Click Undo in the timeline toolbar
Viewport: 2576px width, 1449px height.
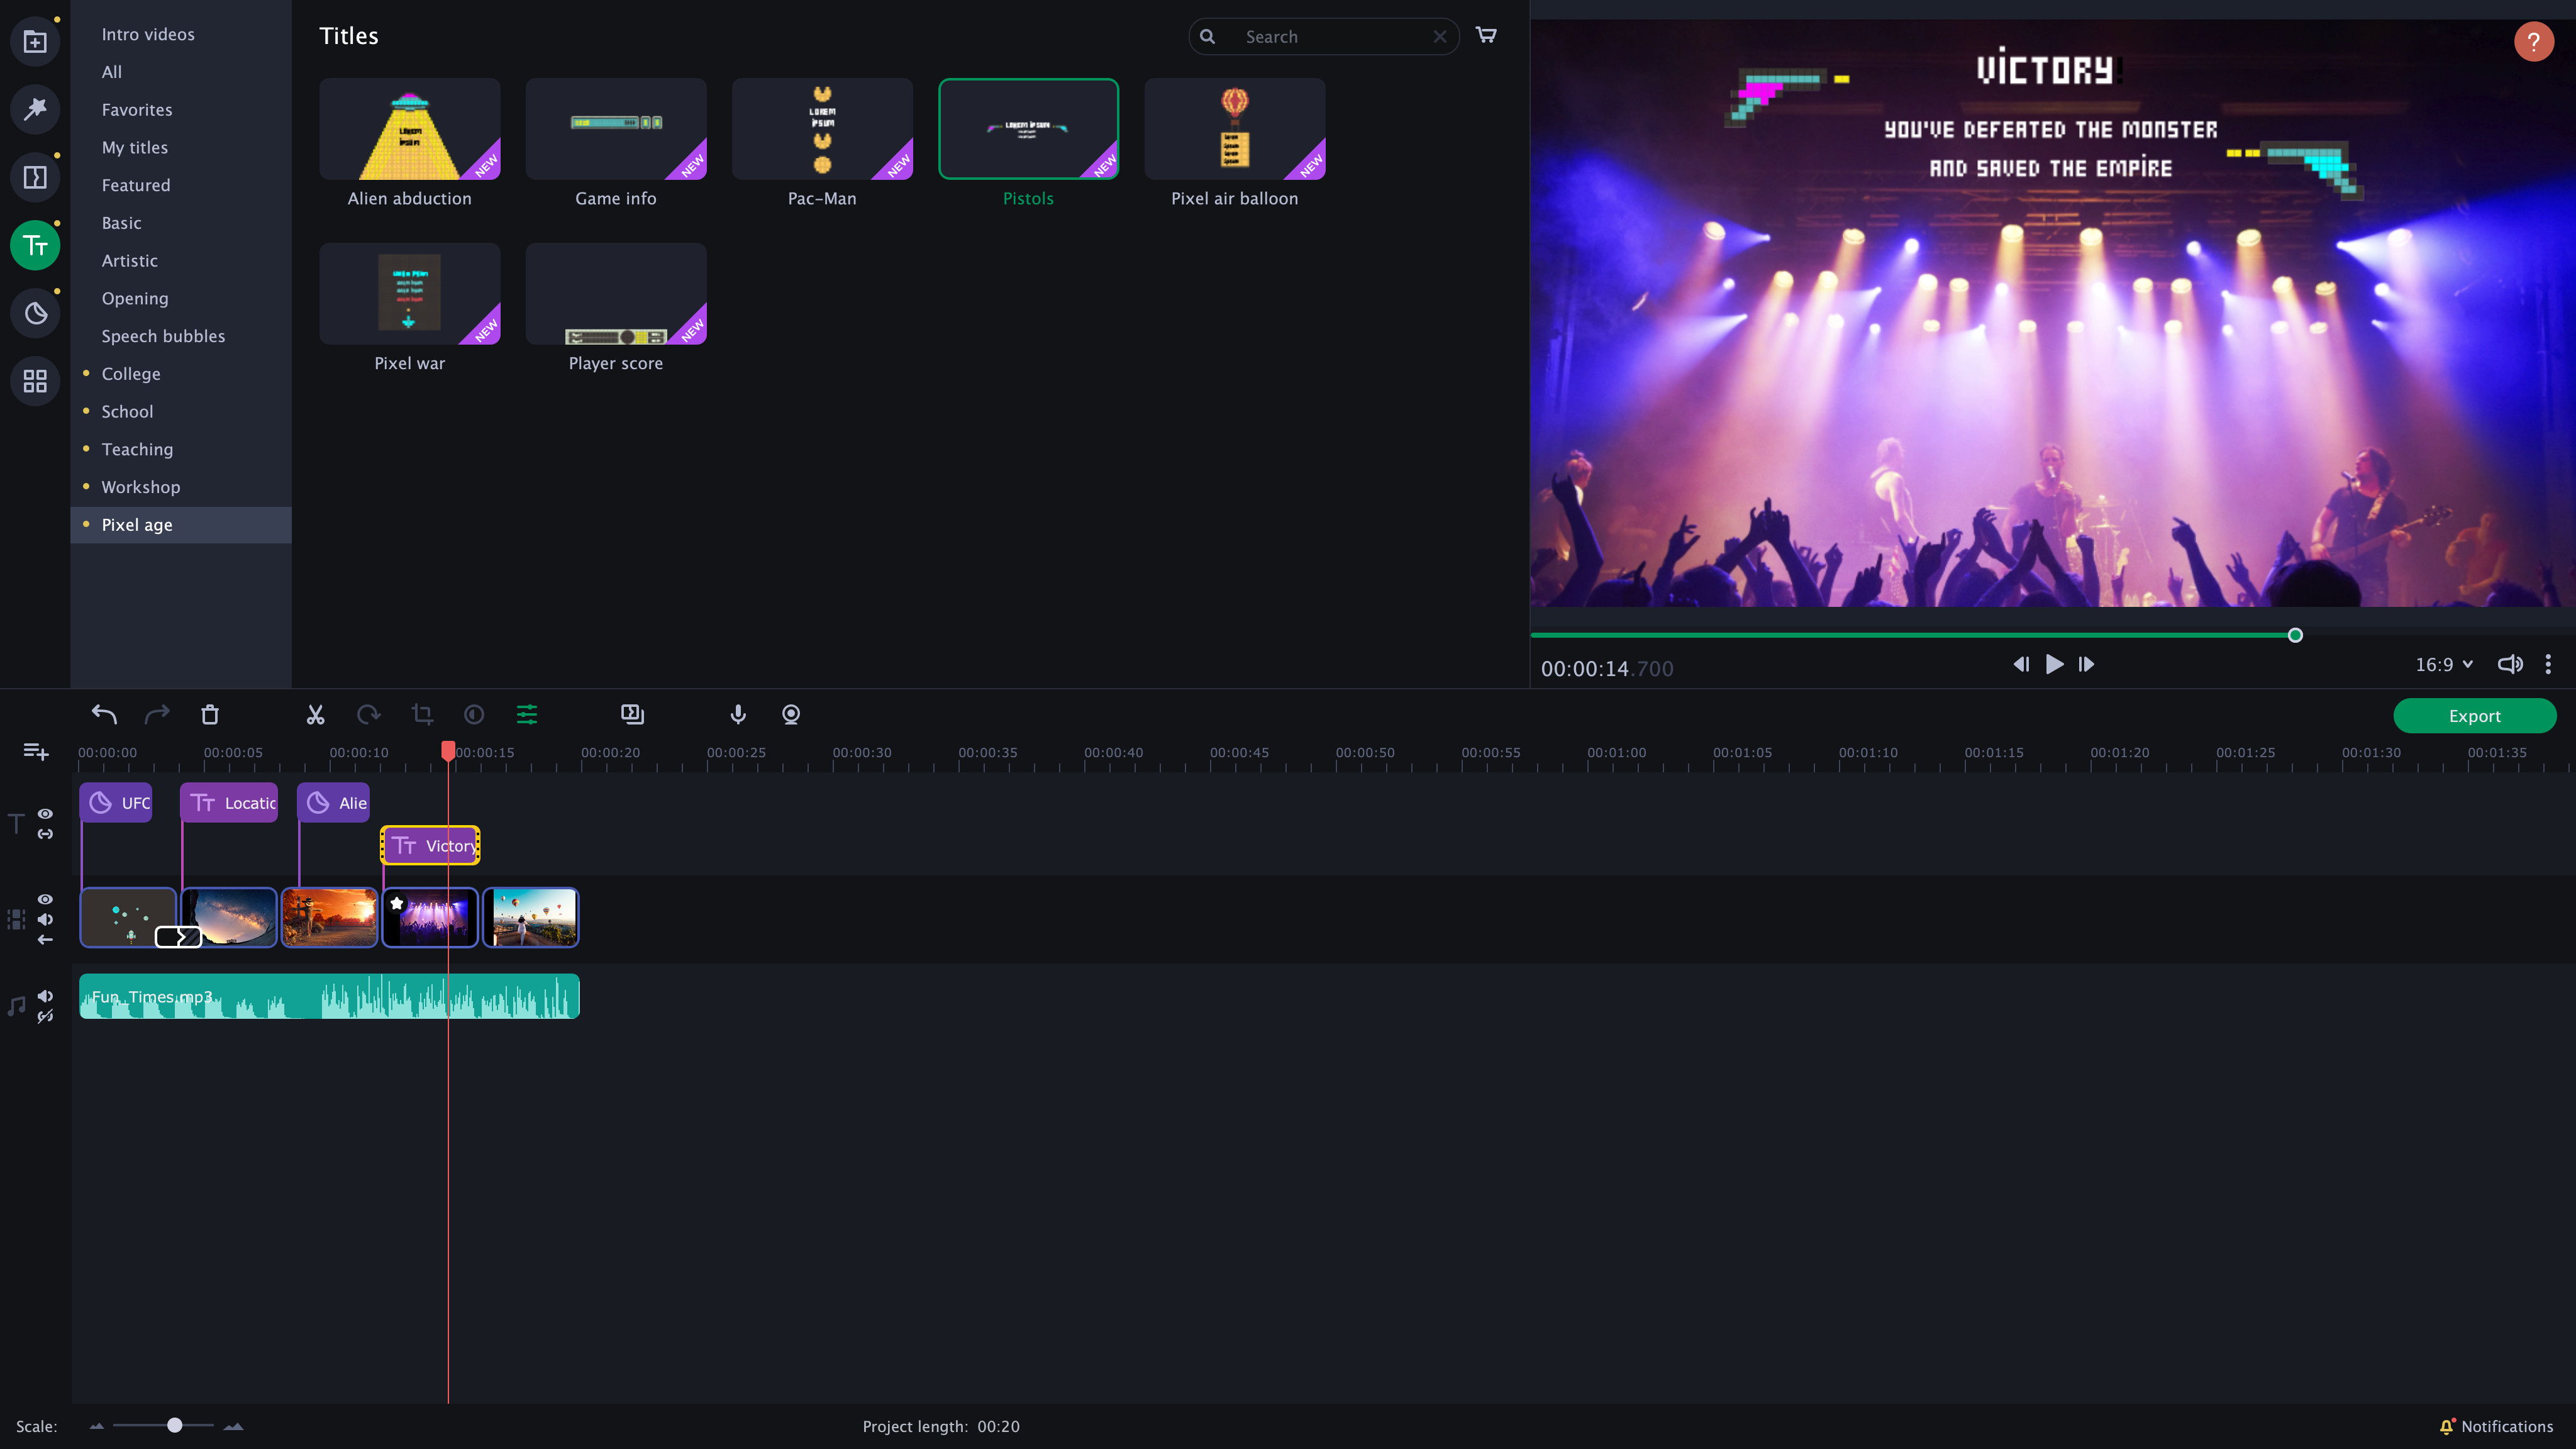point(104,714)
